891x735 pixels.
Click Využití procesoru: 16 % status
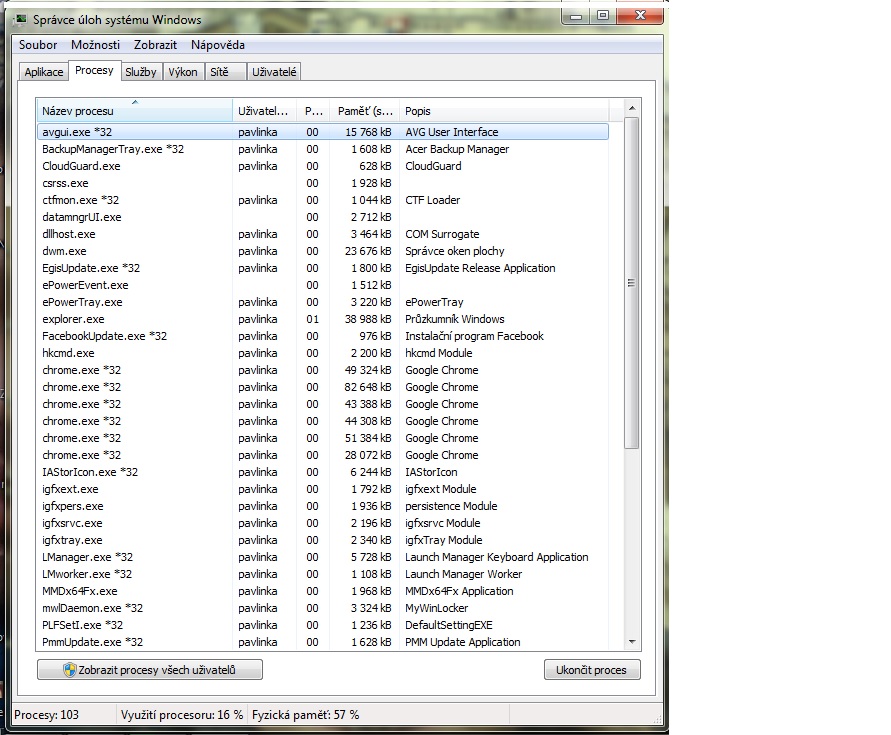click(x=182, y=715)
